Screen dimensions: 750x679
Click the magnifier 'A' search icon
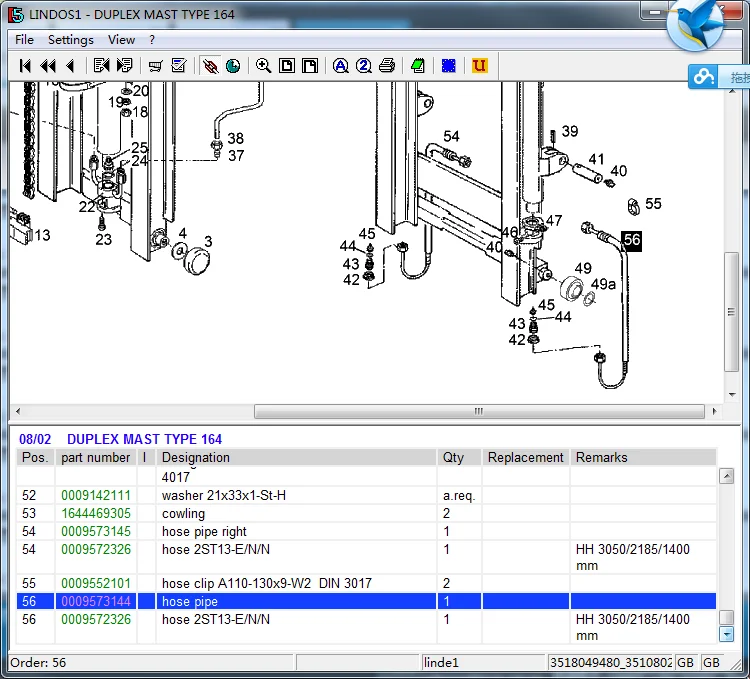pyautogui.click(x=341, y=66)
